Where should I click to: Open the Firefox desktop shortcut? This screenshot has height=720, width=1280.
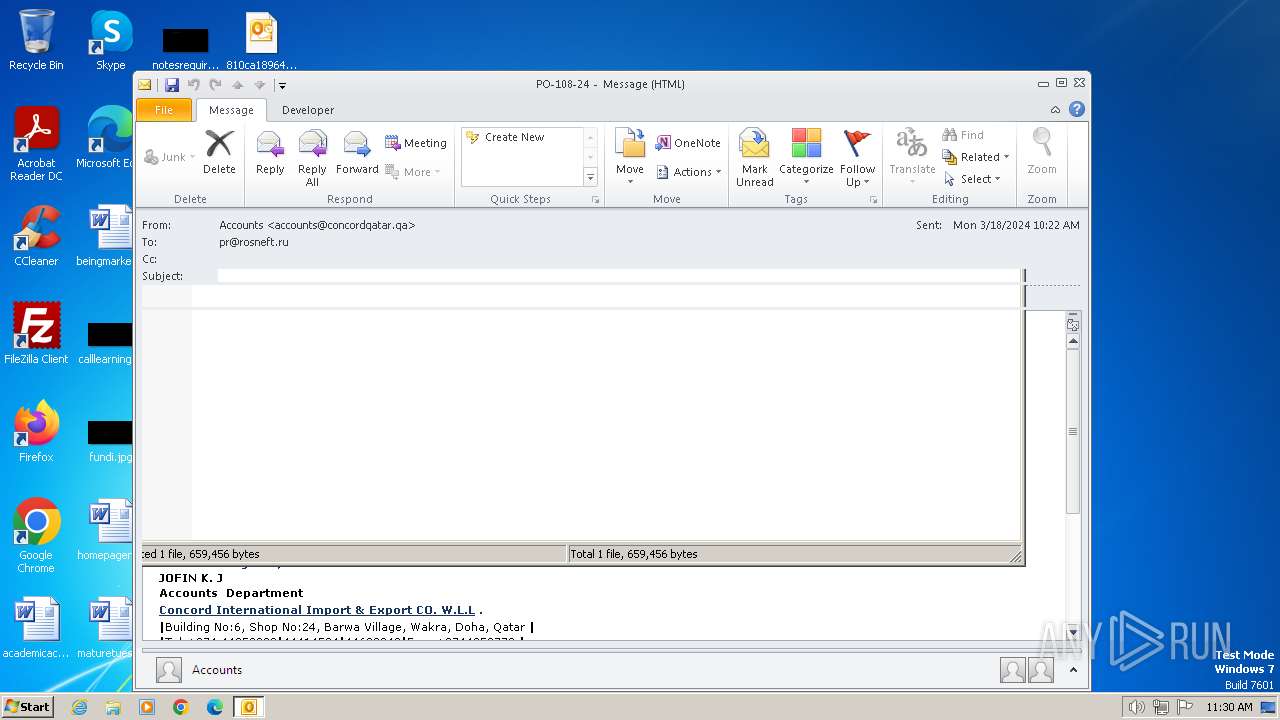[x=36, y=432]
